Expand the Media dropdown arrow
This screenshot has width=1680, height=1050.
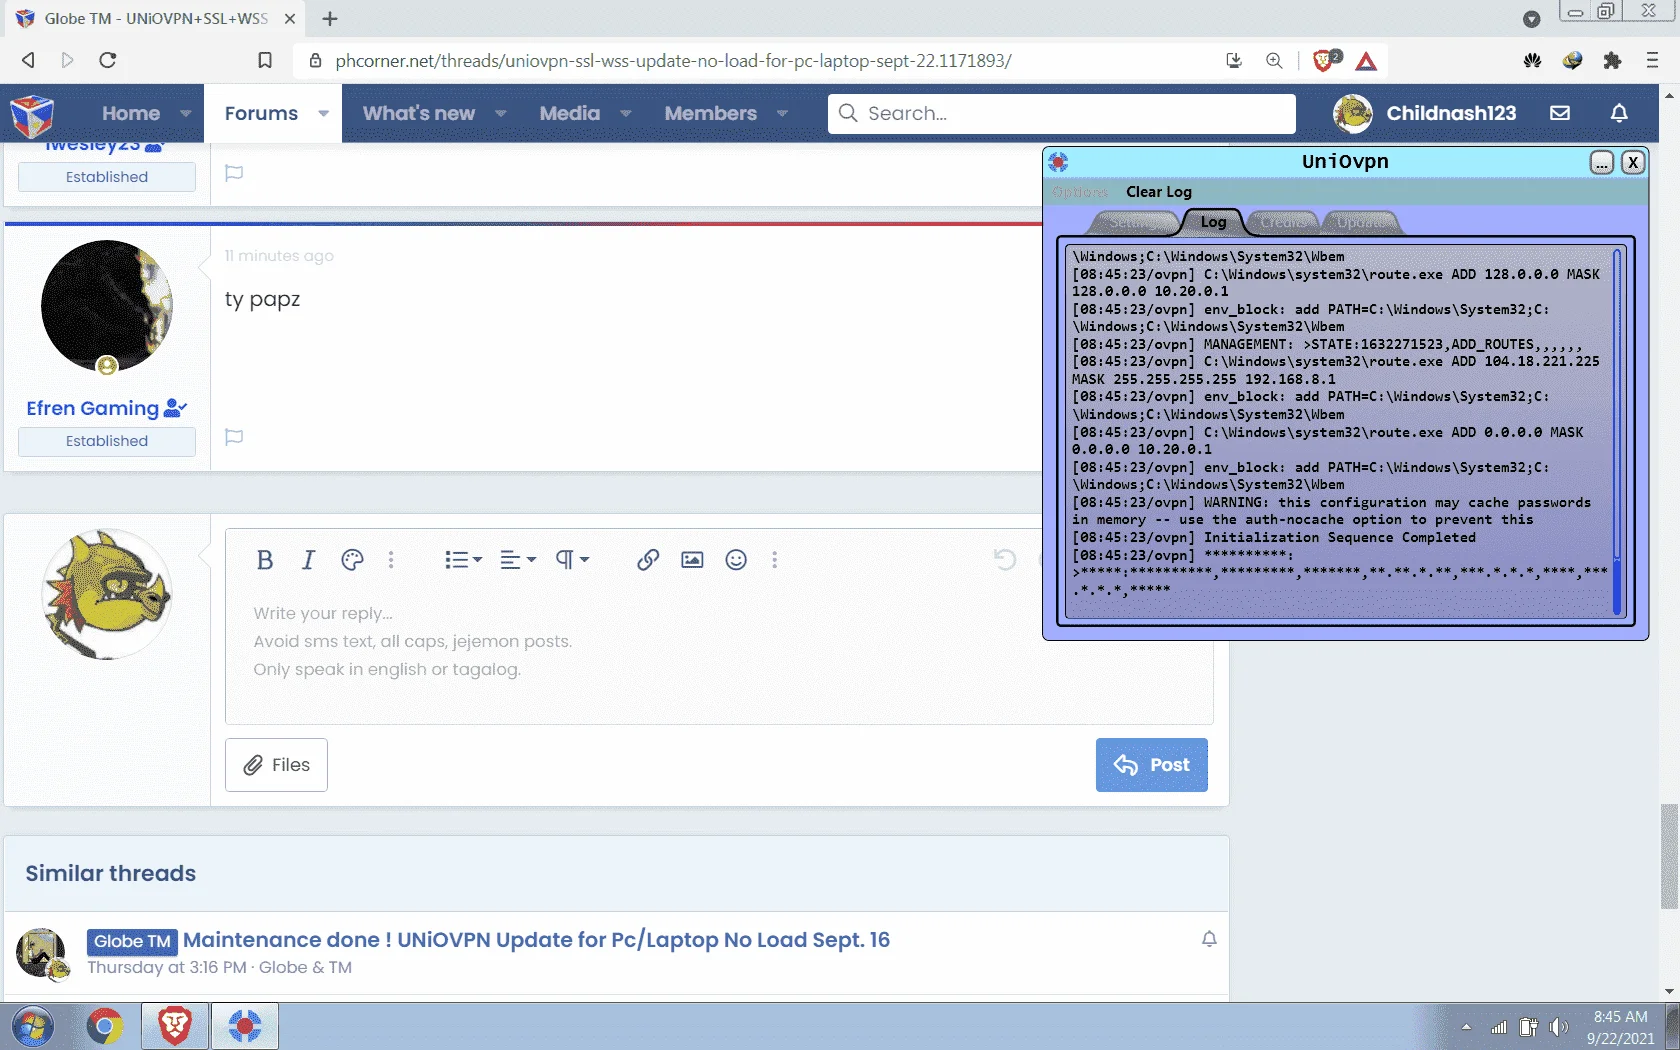pos(625,114)
